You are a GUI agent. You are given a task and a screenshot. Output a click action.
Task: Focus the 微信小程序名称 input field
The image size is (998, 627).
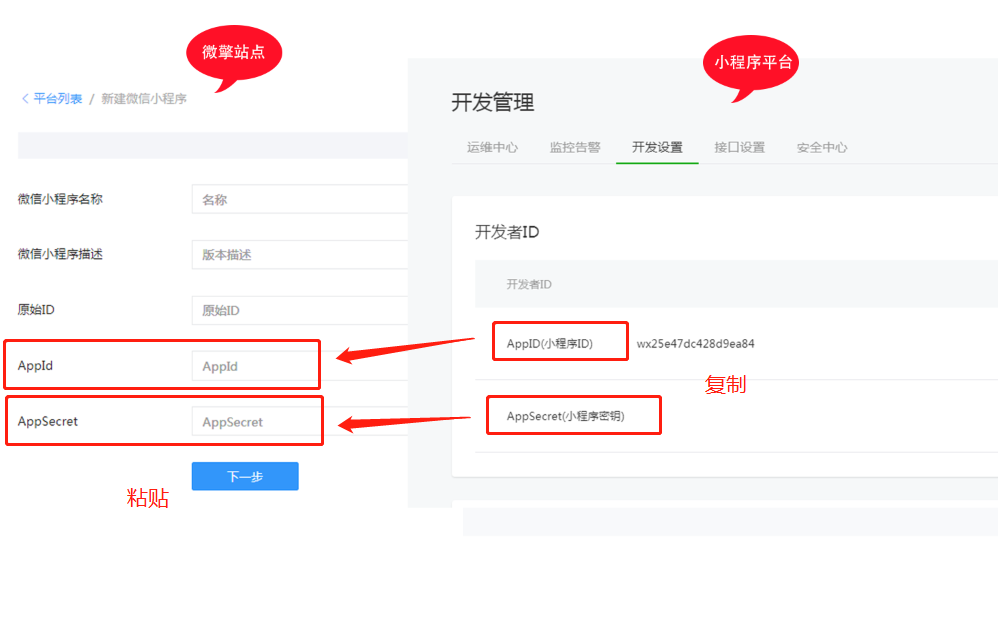300,199
